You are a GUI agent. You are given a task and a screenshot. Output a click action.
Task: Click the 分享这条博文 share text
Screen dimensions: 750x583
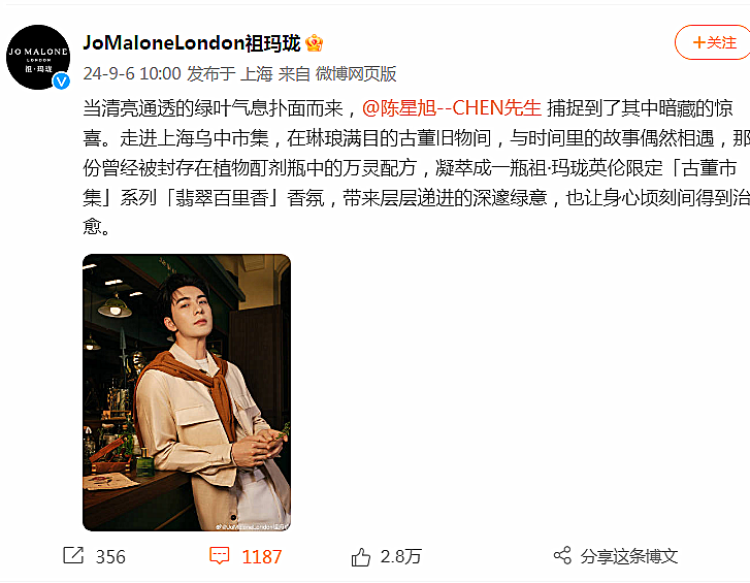(629, 556)
